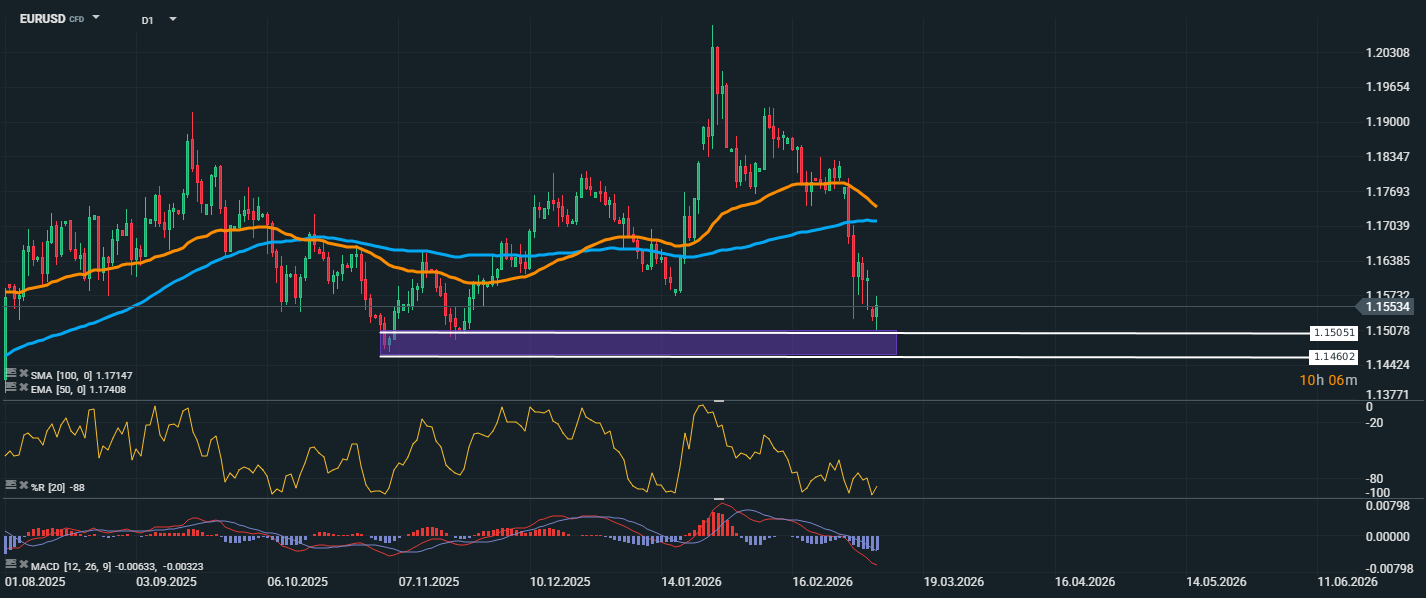The height and width of the screenshot is (598, 1426).
Task: Open settings icon for %R indicator
Action: [10, 485]
